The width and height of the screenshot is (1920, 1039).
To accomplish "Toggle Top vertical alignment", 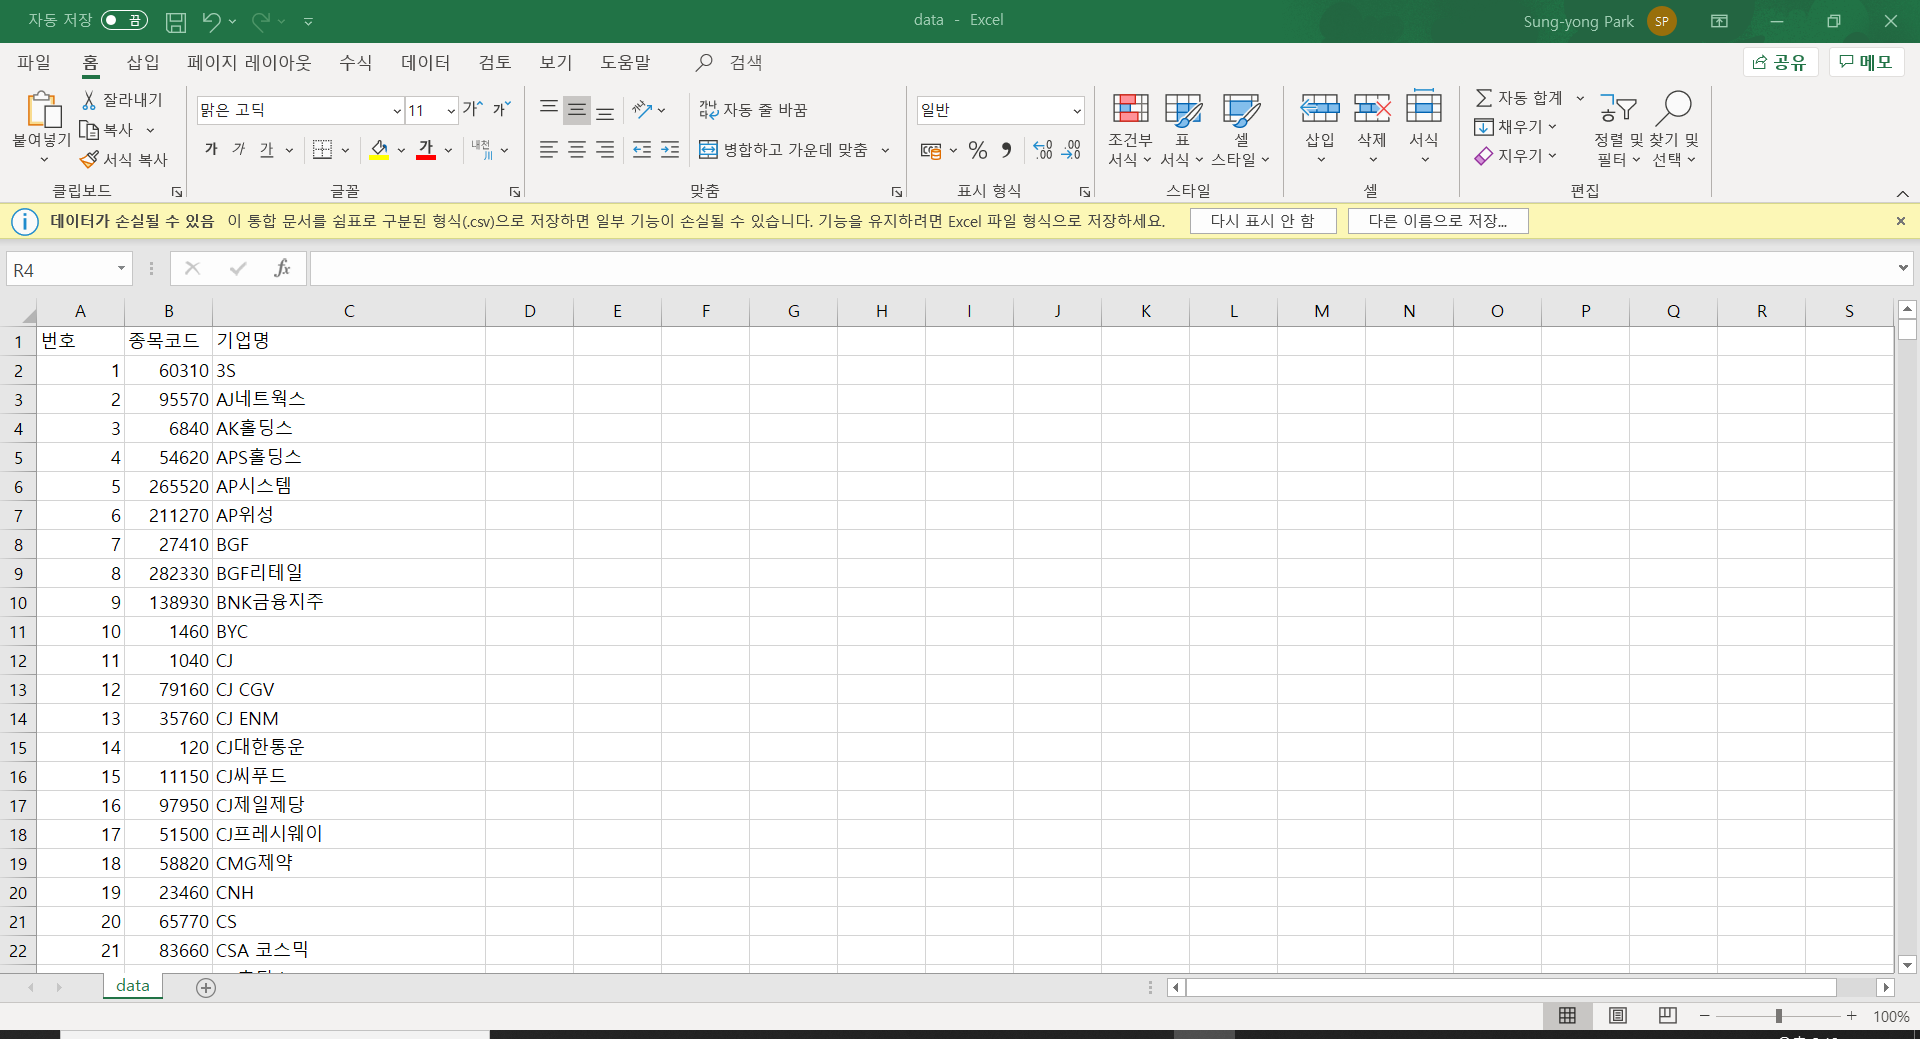I will tap(548, 109).
